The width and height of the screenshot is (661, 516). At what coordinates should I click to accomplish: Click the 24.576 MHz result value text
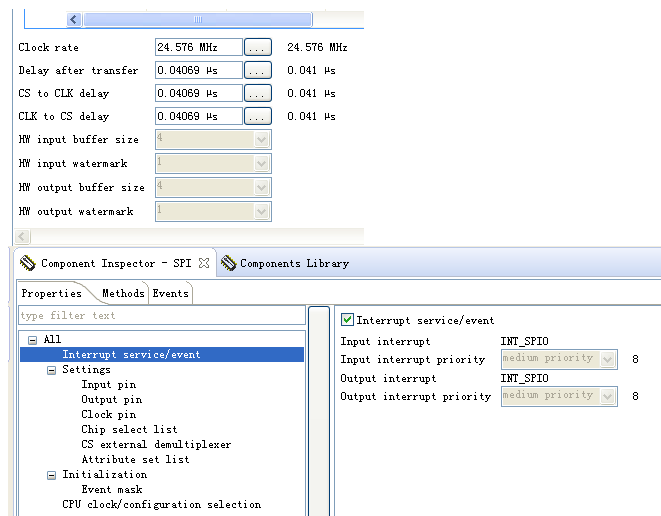317,47
